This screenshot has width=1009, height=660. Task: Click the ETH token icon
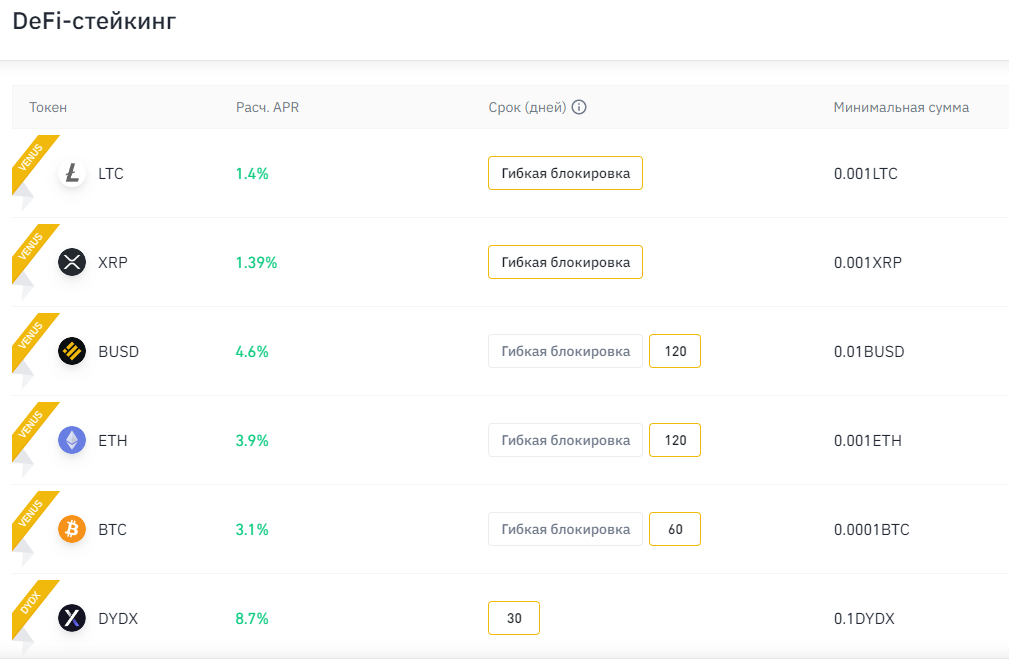pos(71,440)
